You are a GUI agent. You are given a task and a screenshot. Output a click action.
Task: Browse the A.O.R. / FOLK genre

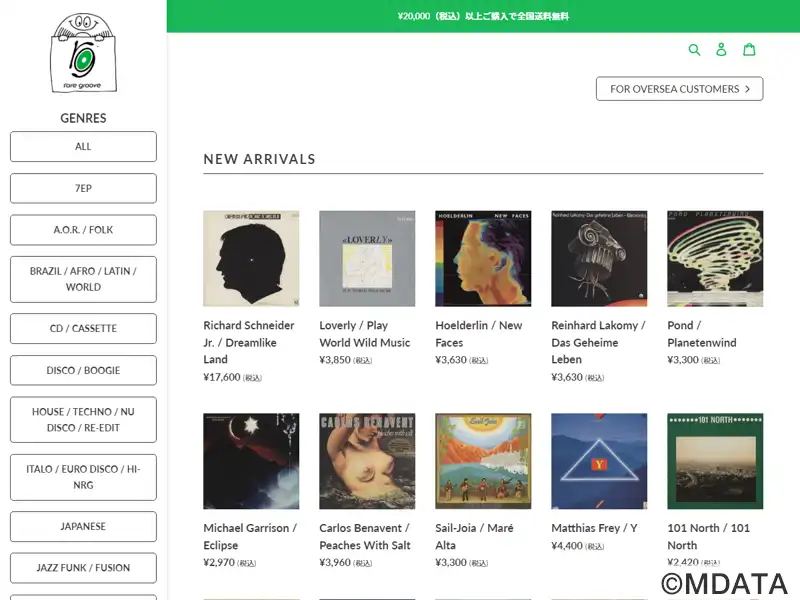(x=83, y=230)
